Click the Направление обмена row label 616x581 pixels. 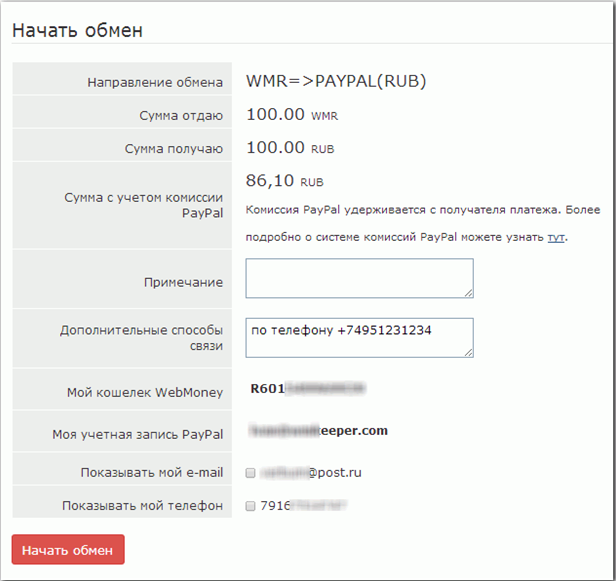pyautogui.click(x=155, y=82)
